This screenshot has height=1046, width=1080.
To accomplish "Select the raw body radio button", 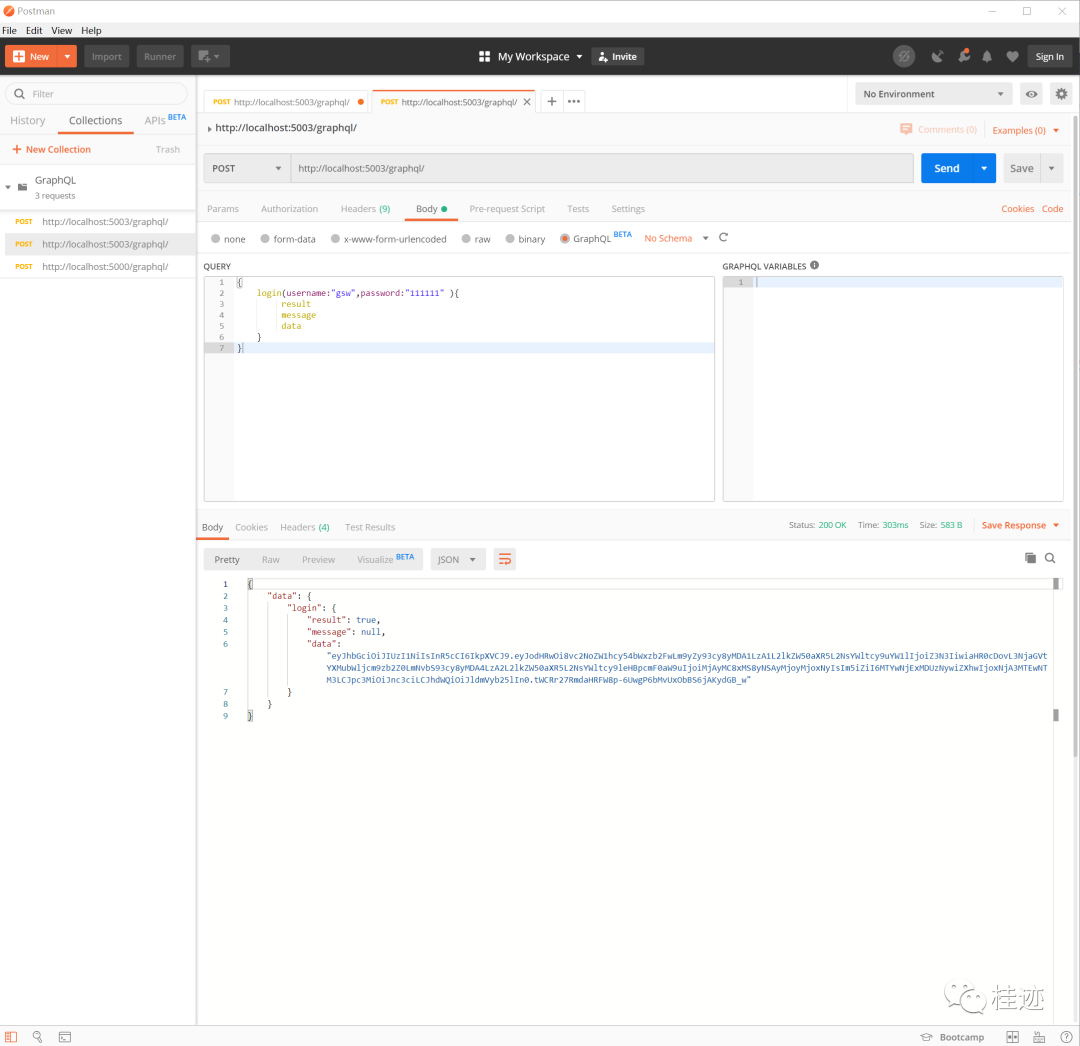I will [x=466, y=239].
